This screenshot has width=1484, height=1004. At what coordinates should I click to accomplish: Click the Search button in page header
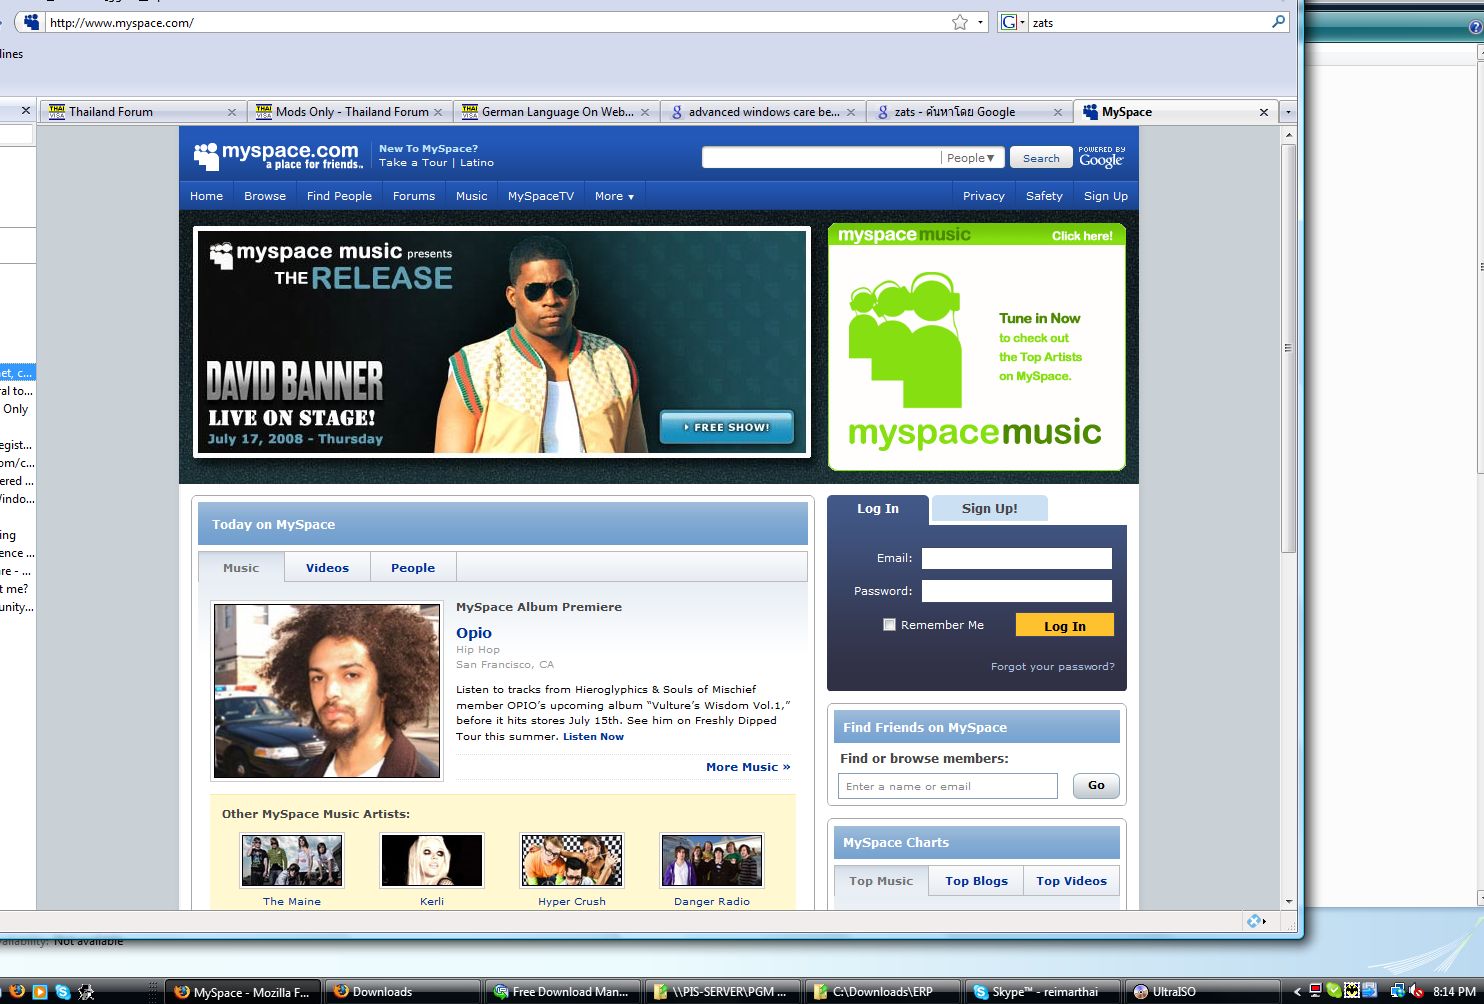coord(1041,158)
